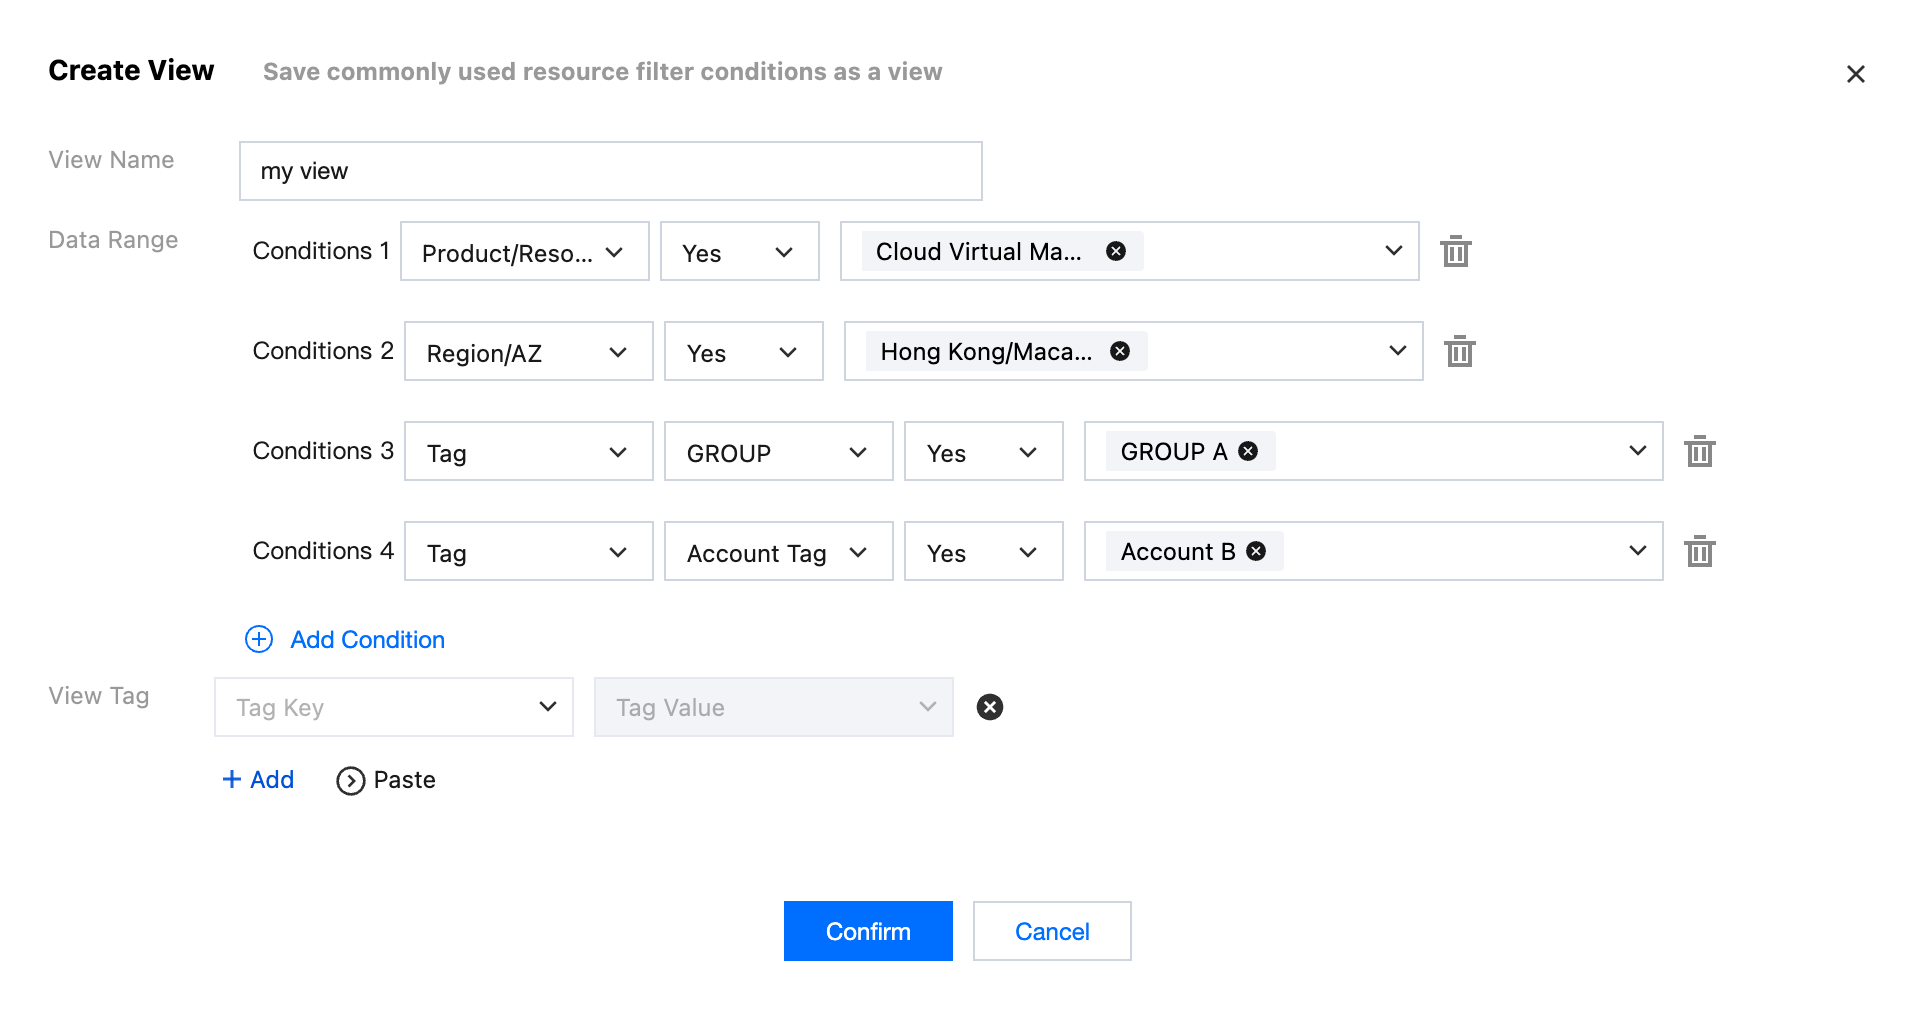Clear the View Tag row
Screen dimensions: 1916x1010
pyautogui.click(x=989, y=707)
